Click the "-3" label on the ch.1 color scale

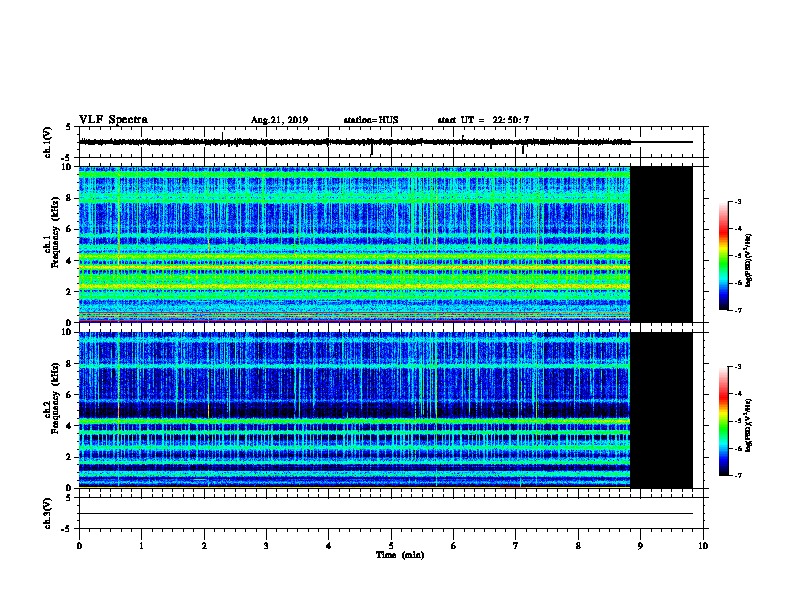(737, 201)
